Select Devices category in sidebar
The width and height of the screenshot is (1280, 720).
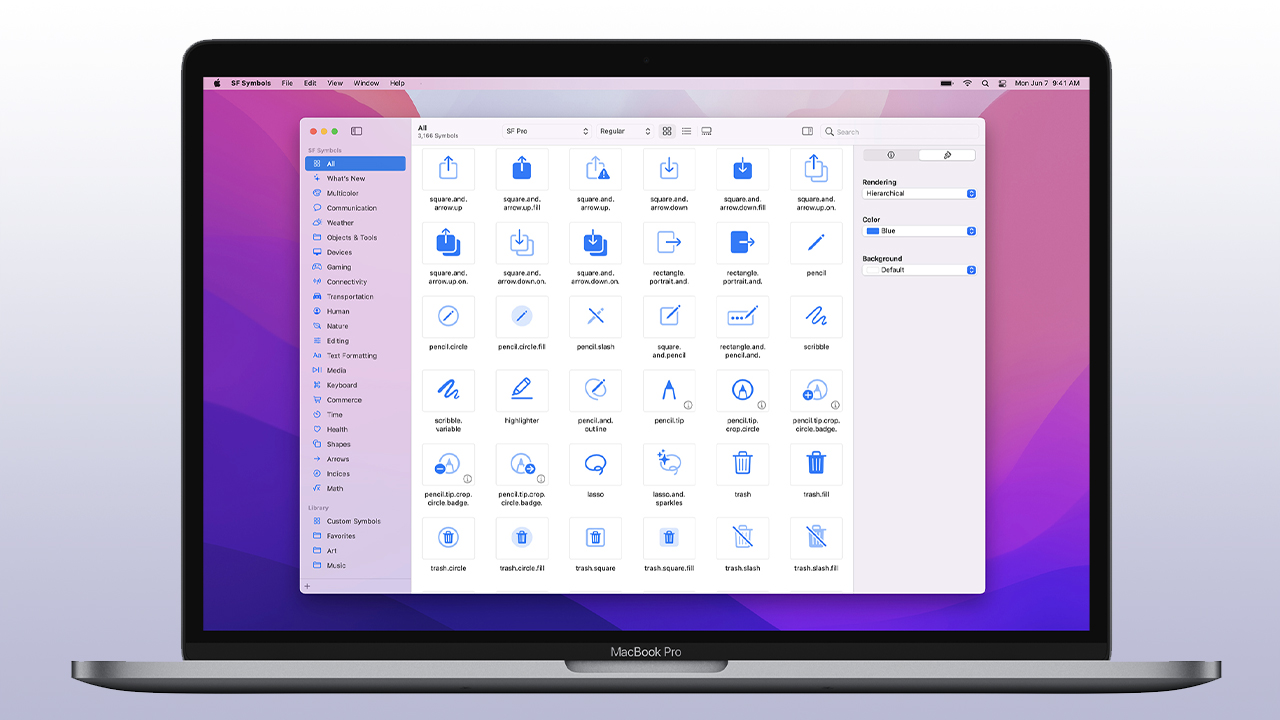pos(355,252)
